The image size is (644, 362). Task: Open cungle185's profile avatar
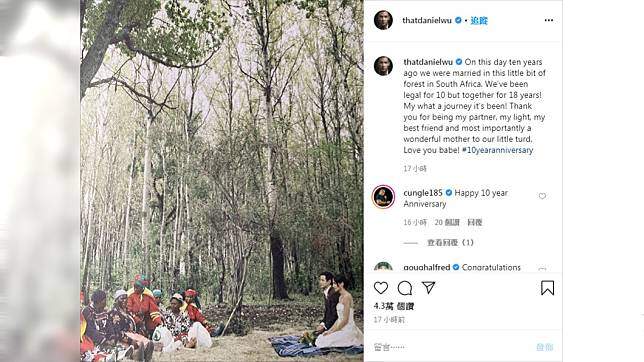[x=383, y=197]
